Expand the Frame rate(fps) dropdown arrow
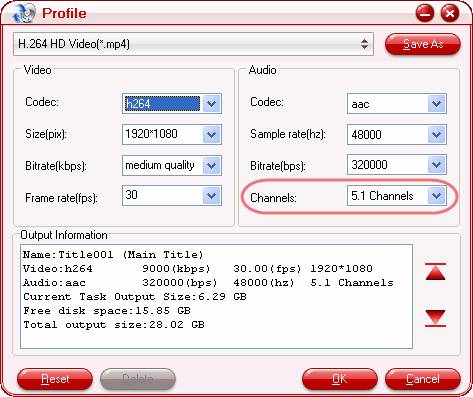 tap(211, 196)
